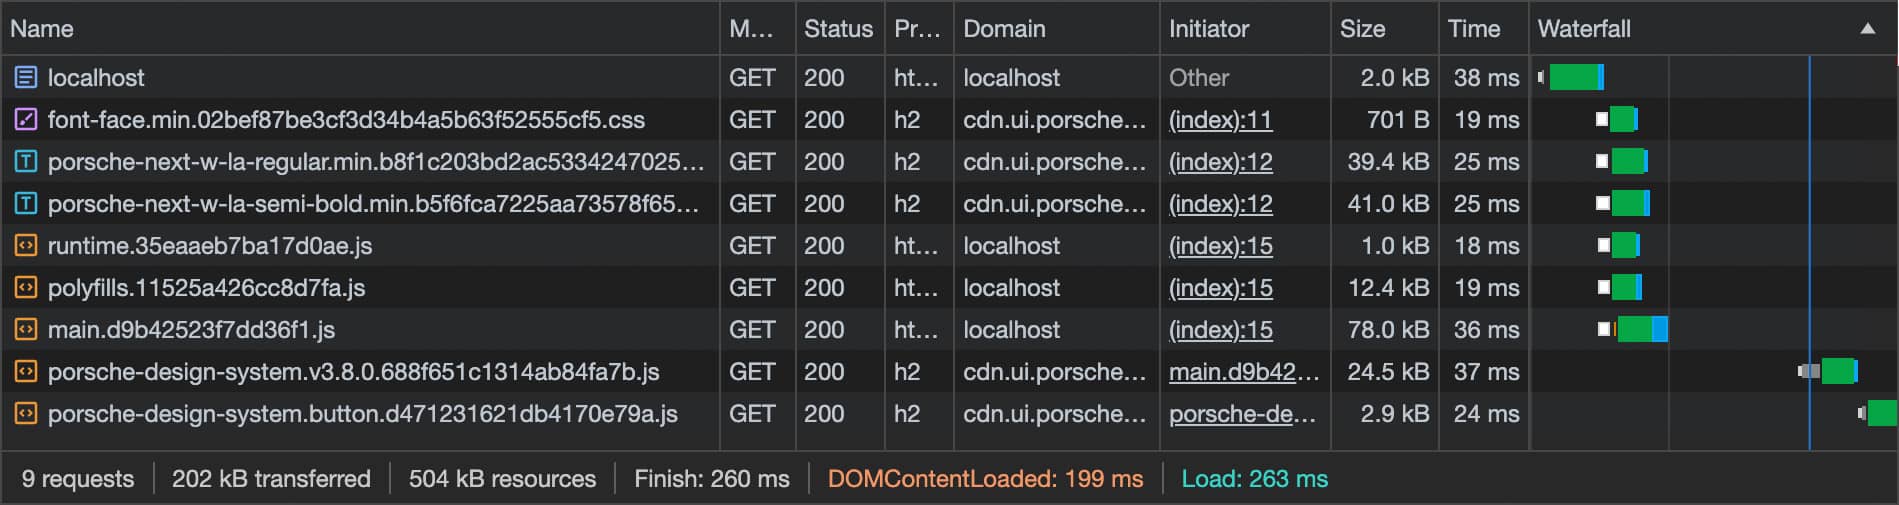Click 202 kB transferred summary
The height and width of the screenshot is (505, 1899).
[x=271, y=479]
